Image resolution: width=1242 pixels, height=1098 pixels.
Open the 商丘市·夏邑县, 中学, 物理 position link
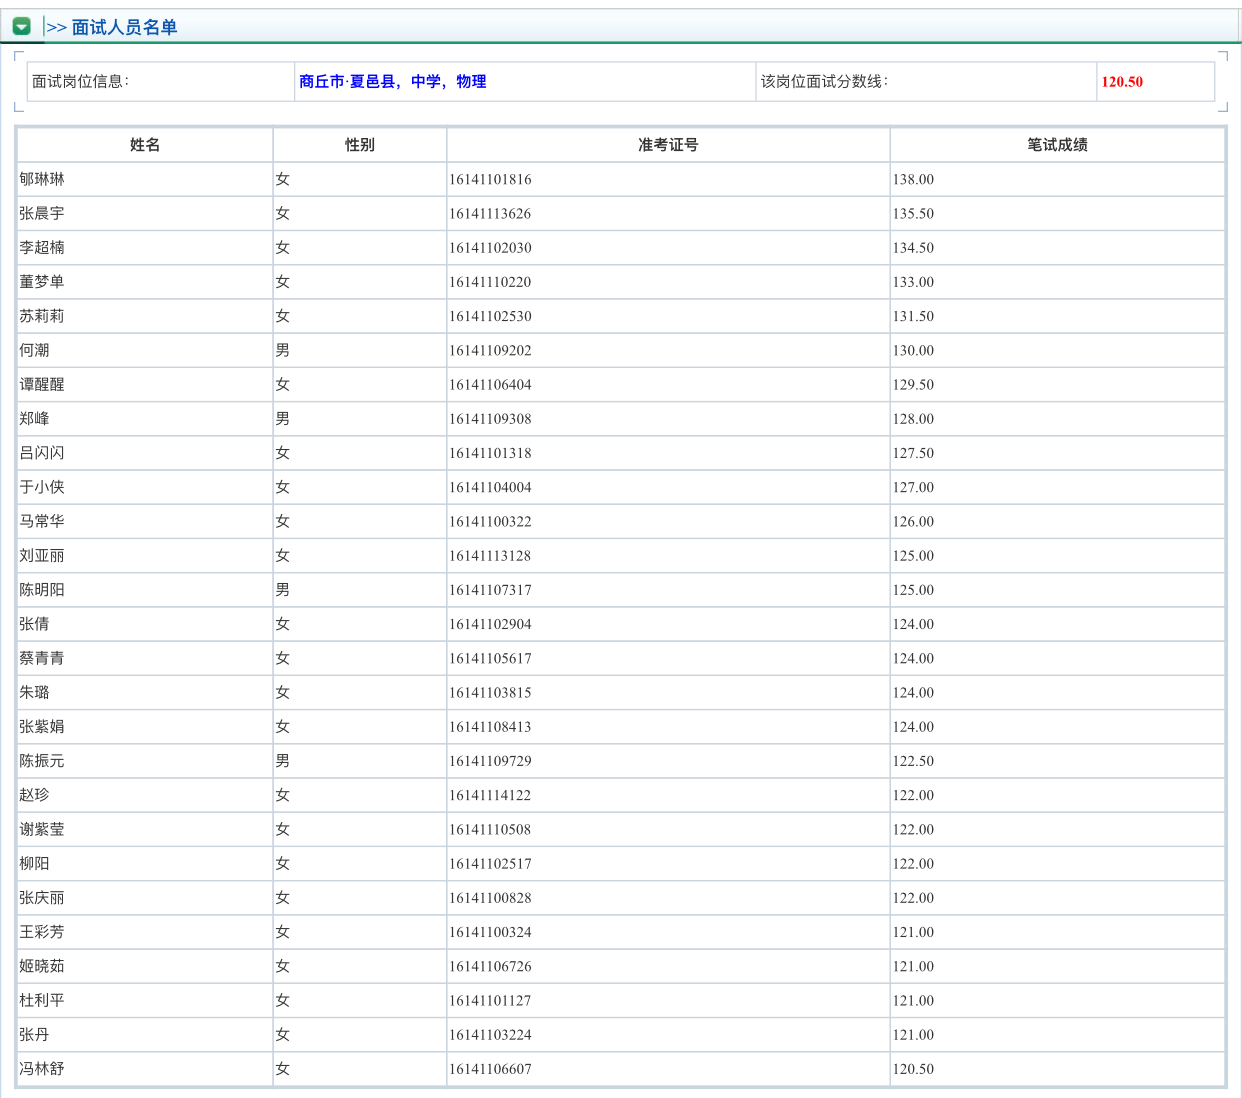pyautogui.click(x=392, y=82)
